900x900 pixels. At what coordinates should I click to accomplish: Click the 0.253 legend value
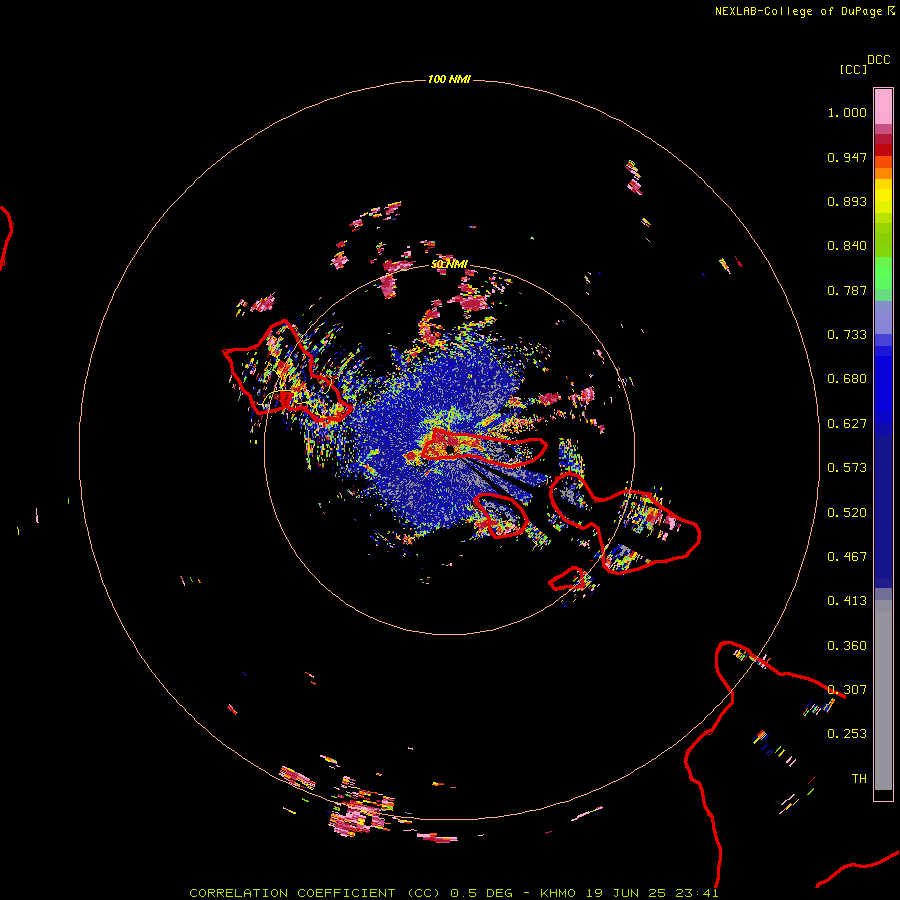[847, 734]
